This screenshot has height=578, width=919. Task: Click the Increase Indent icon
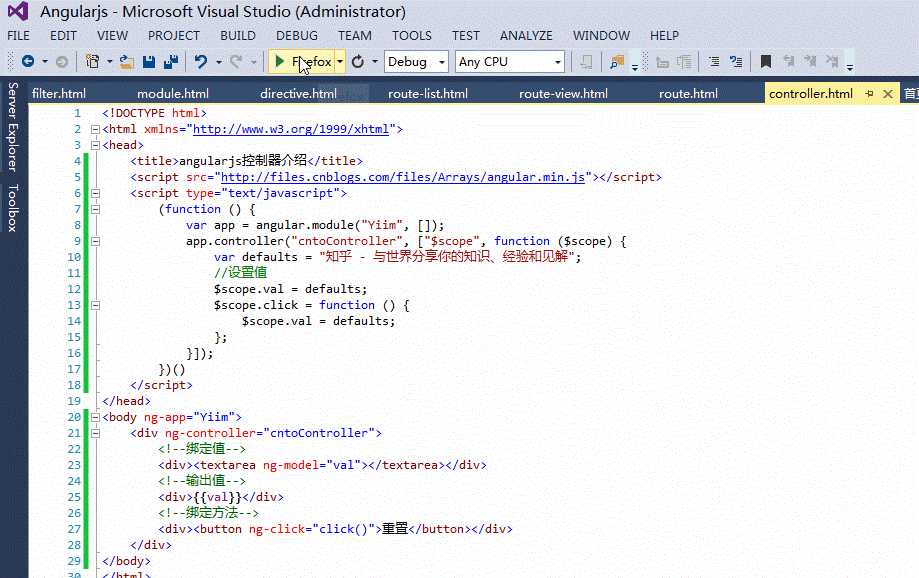point(684,62)
